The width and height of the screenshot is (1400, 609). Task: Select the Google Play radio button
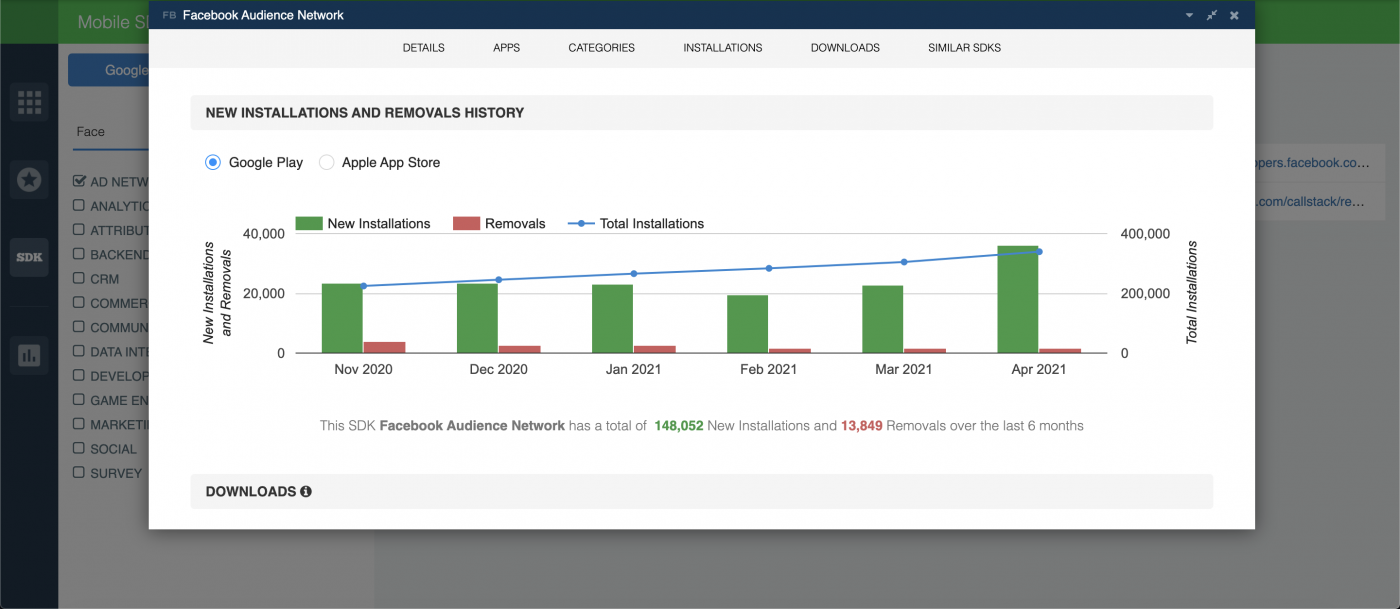(213, 162)
